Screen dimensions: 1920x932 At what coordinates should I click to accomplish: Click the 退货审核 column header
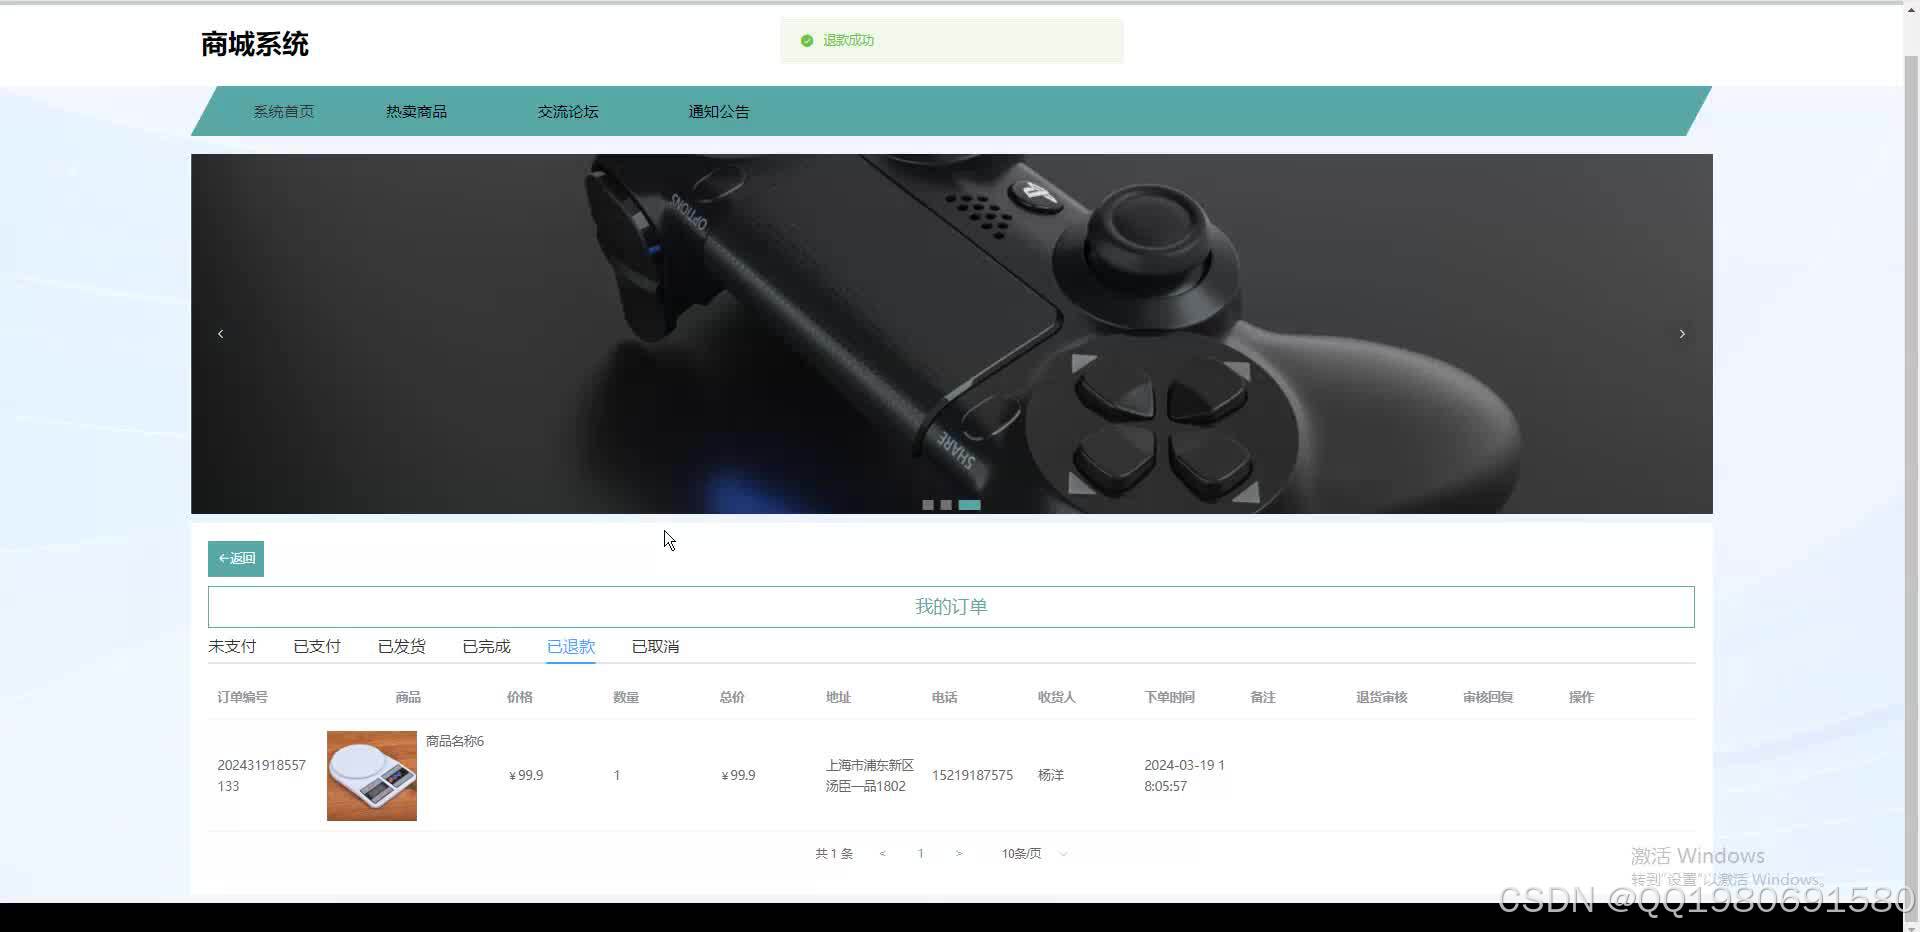[1382, 698]
